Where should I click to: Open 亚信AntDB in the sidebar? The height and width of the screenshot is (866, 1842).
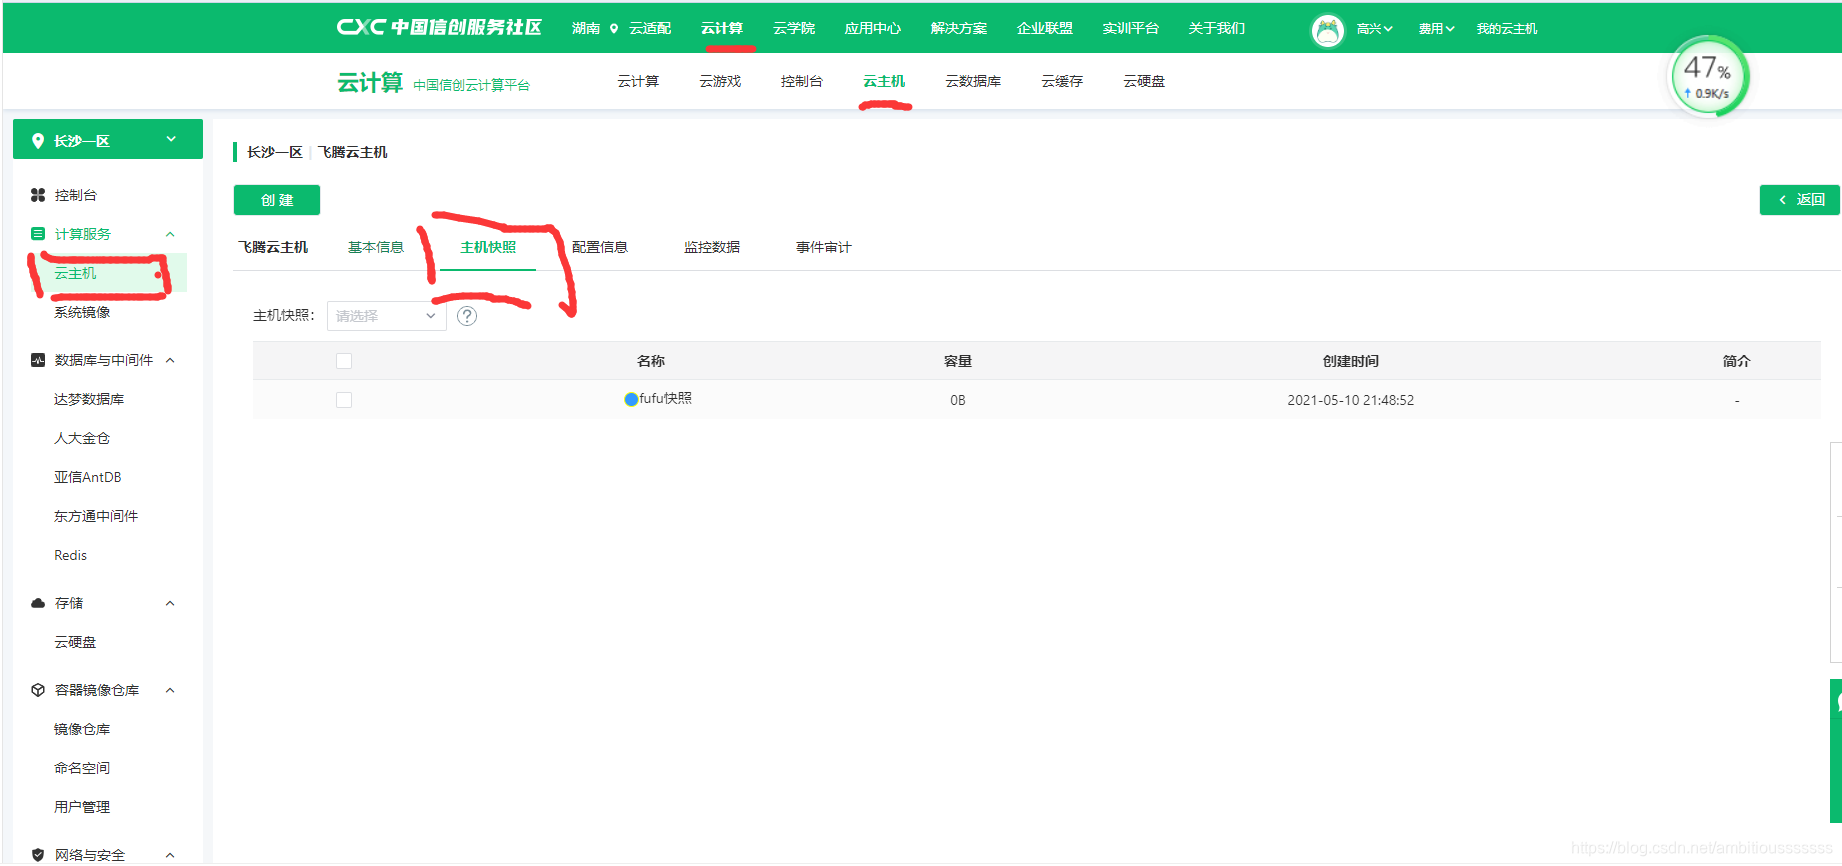(x=88, y=477)
